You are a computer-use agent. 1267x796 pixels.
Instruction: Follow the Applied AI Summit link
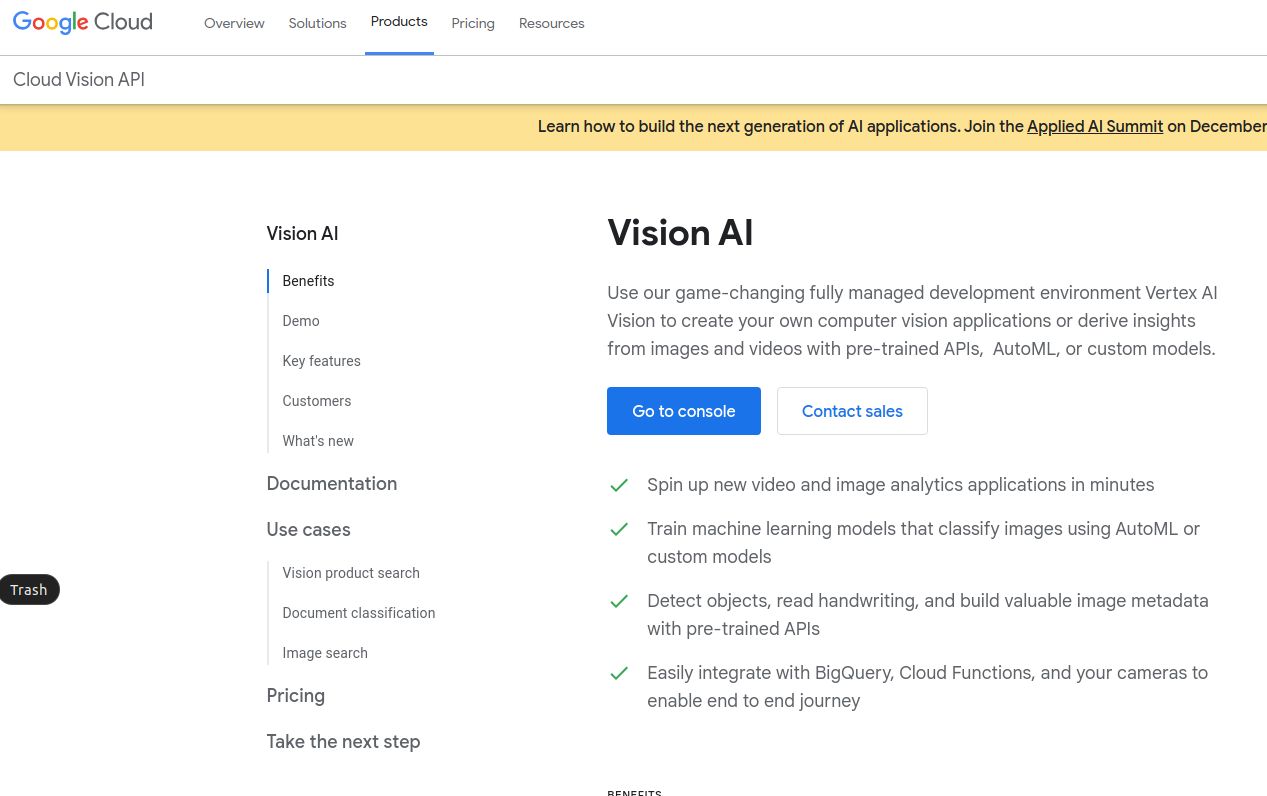(x=1095, y=126)
